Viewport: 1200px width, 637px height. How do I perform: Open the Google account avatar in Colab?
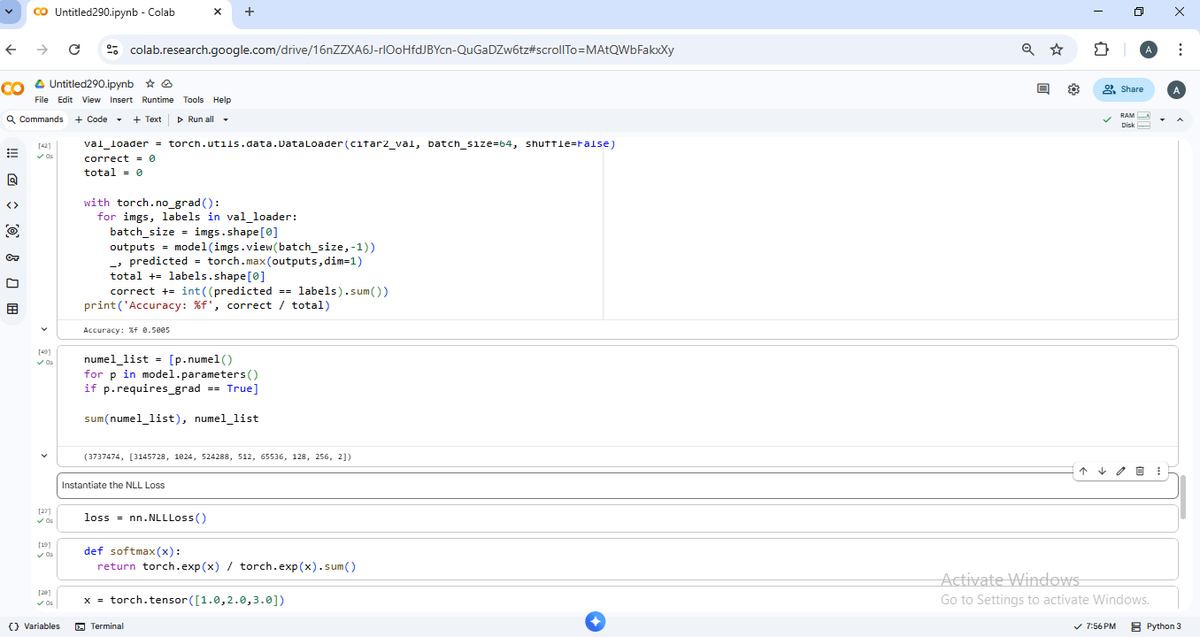click(1177, 89)
